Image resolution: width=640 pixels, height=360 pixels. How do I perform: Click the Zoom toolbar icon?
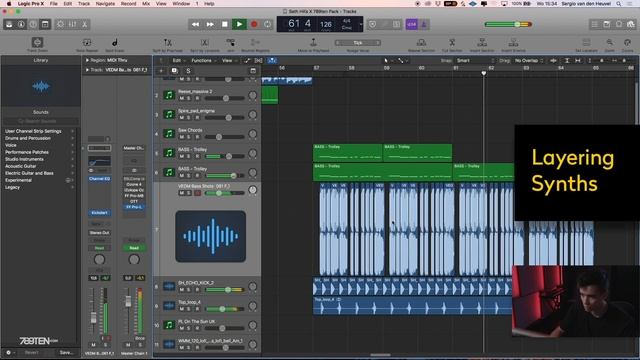609,42
